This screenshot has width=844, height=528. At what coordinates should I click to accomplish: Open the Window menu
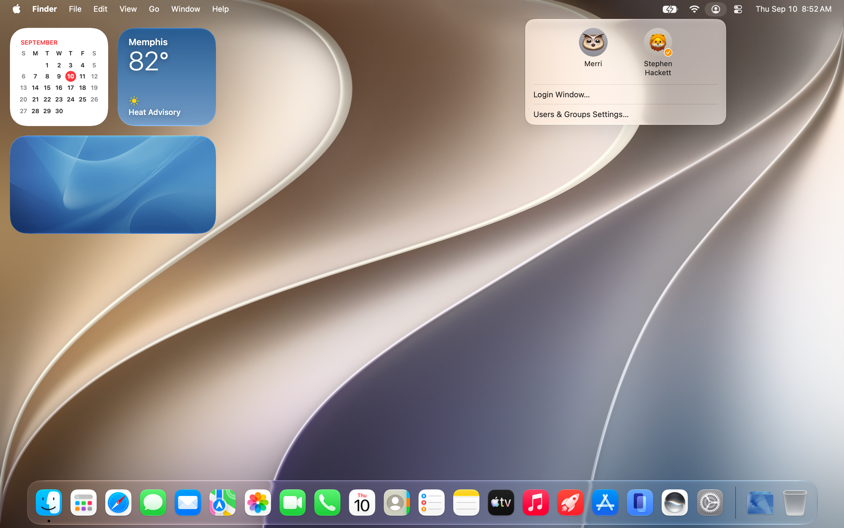pyautogui.click(x=185, y=9)
